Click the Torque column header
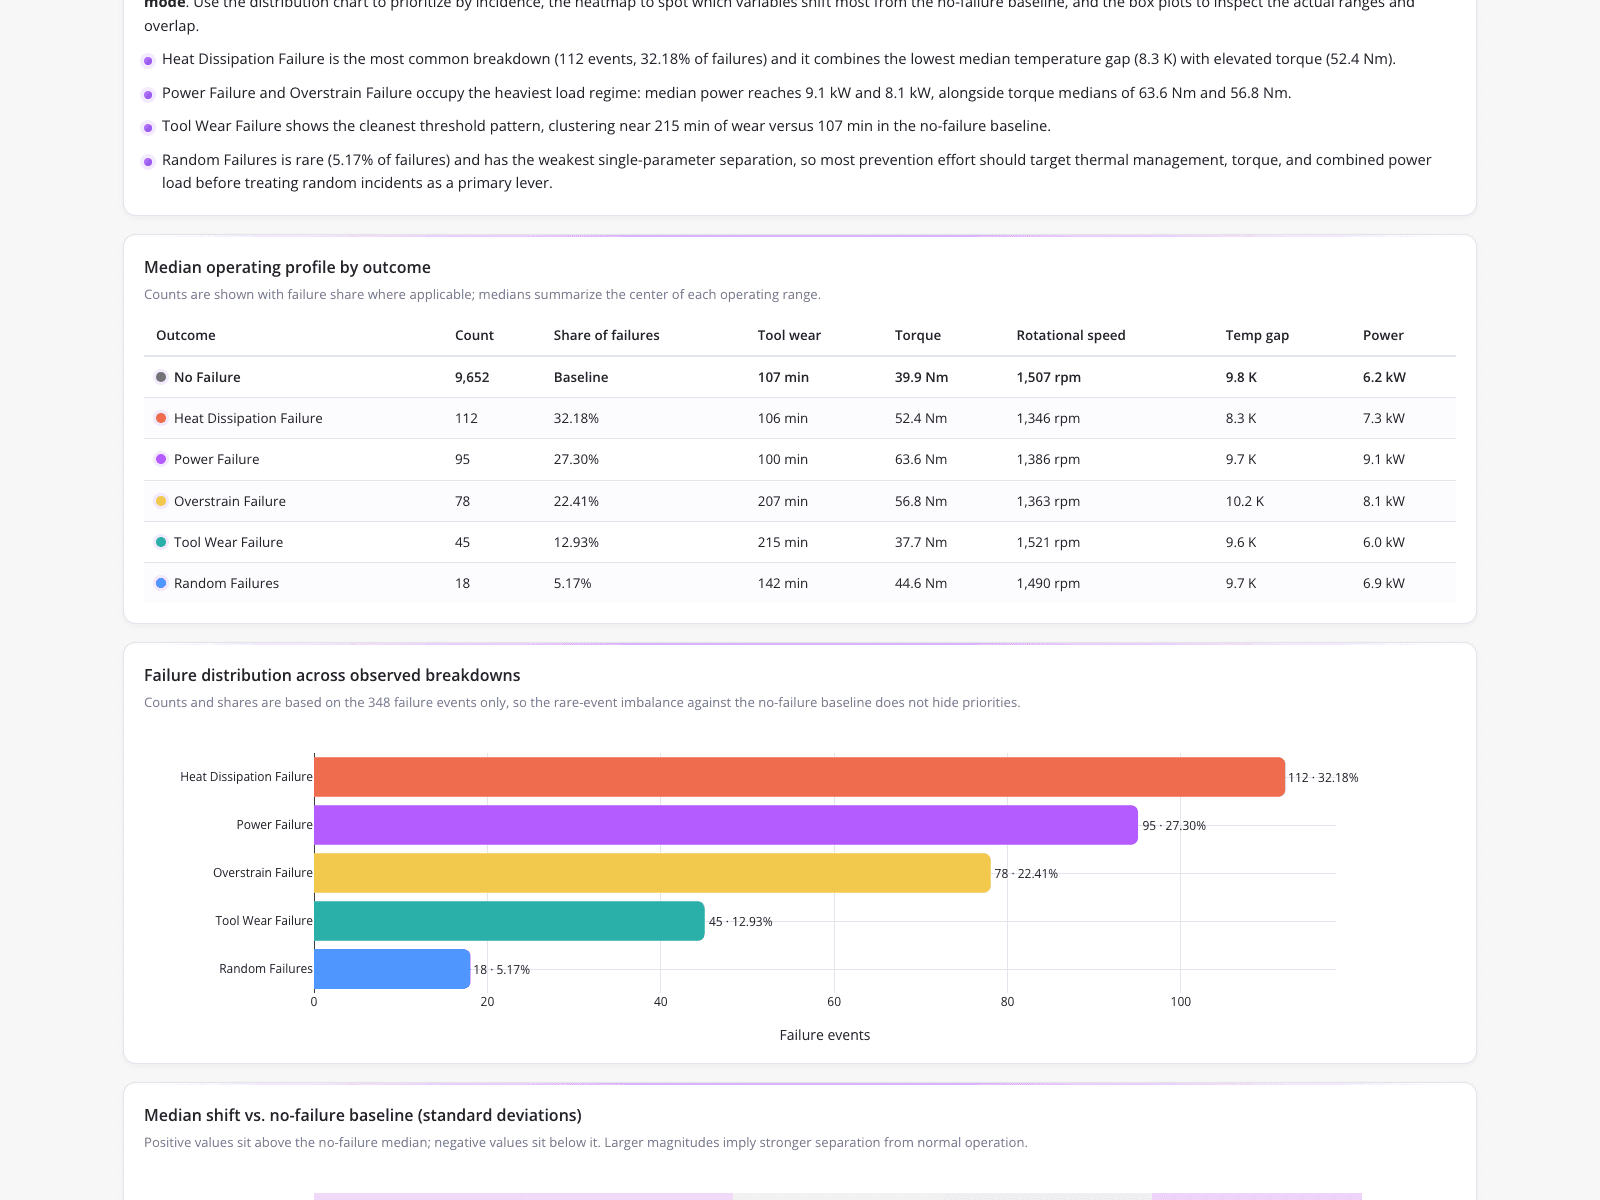 point(918,335)
